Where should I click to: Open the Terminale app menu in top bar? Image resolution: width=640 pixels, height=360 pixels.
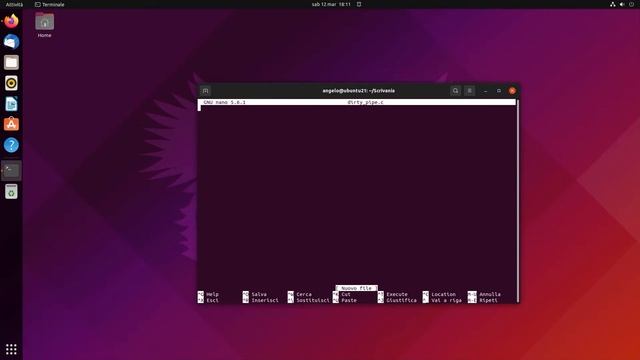pos(50,4)
